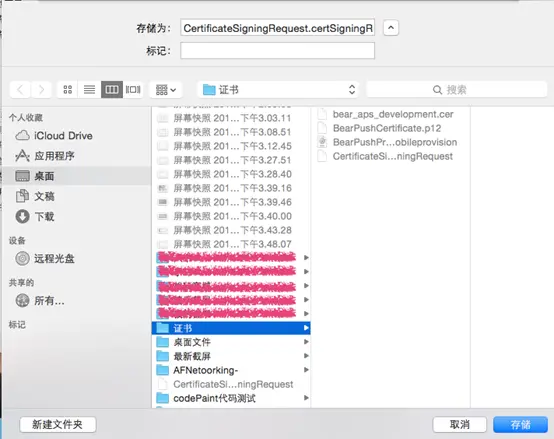Viewport: 554px width, 439px height.
Task: Click folder icon of 桌面文件
Action: tap(163, 342)
